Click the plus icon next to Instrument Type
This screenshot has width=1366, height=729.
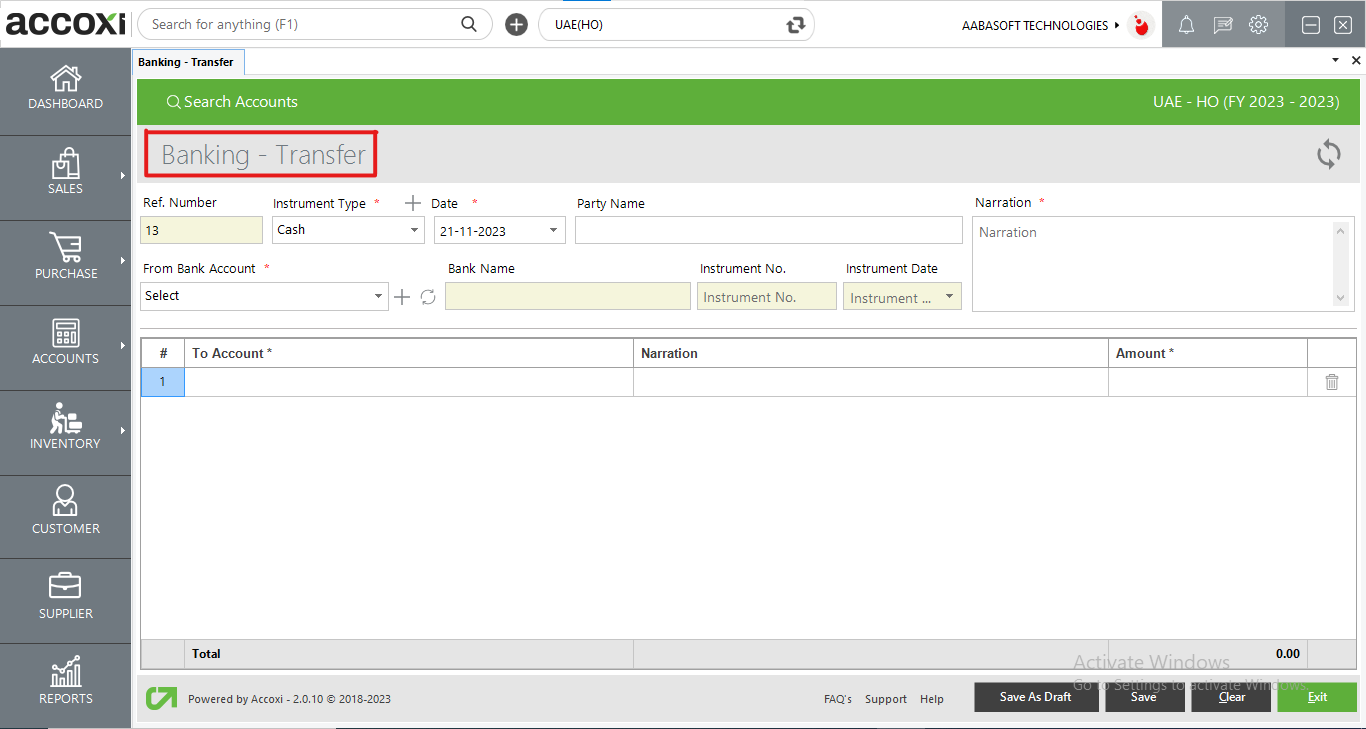tap(412, 202)
